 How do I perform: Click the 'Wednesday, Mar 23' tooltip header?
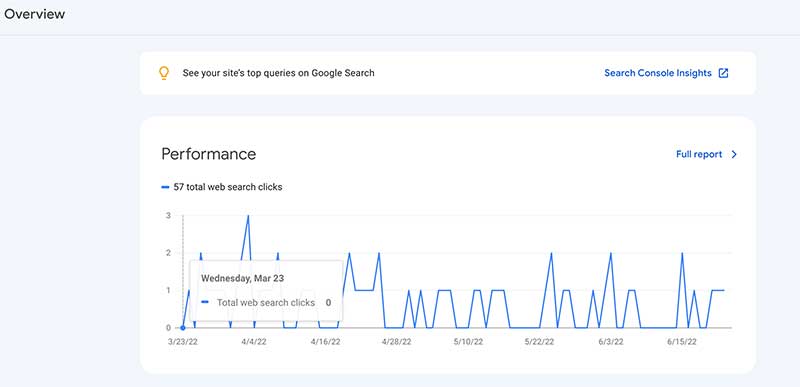click(242, 278)
